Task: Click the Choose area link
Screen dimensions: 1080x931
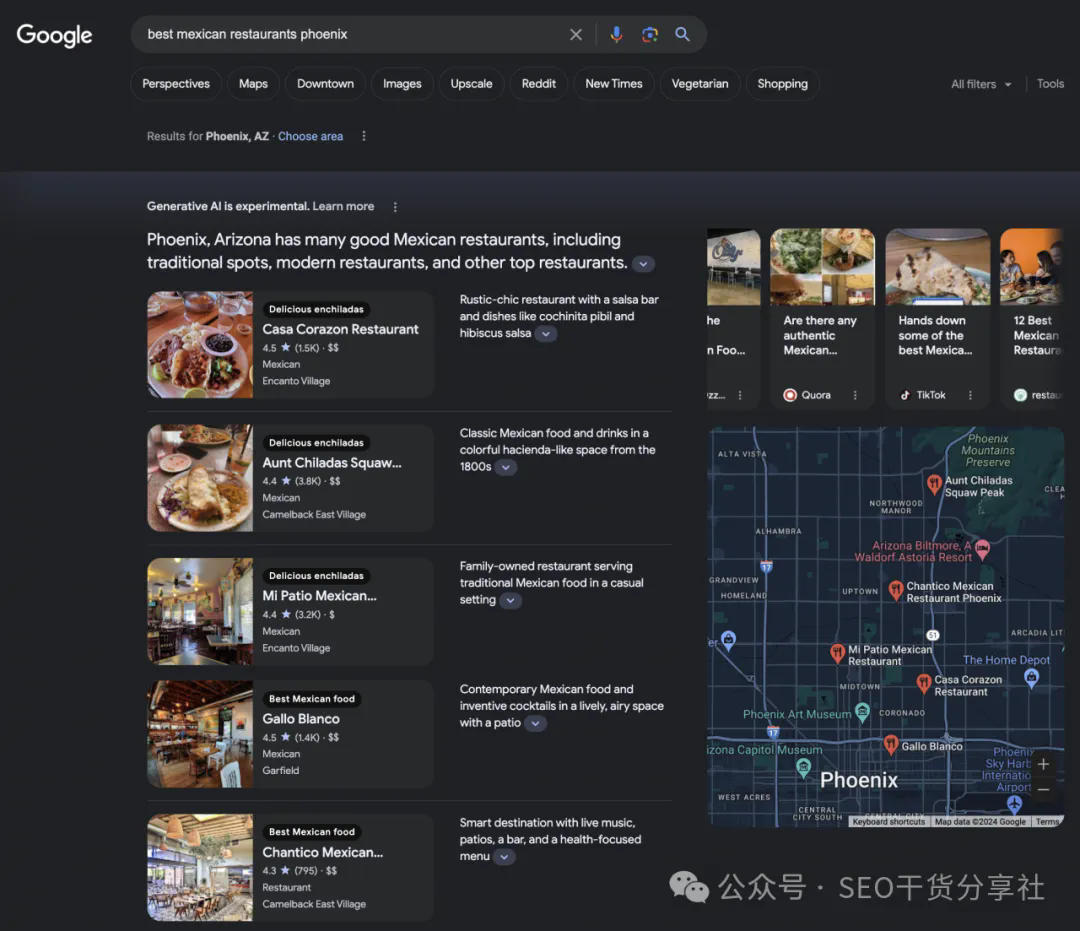Action: 311,136
